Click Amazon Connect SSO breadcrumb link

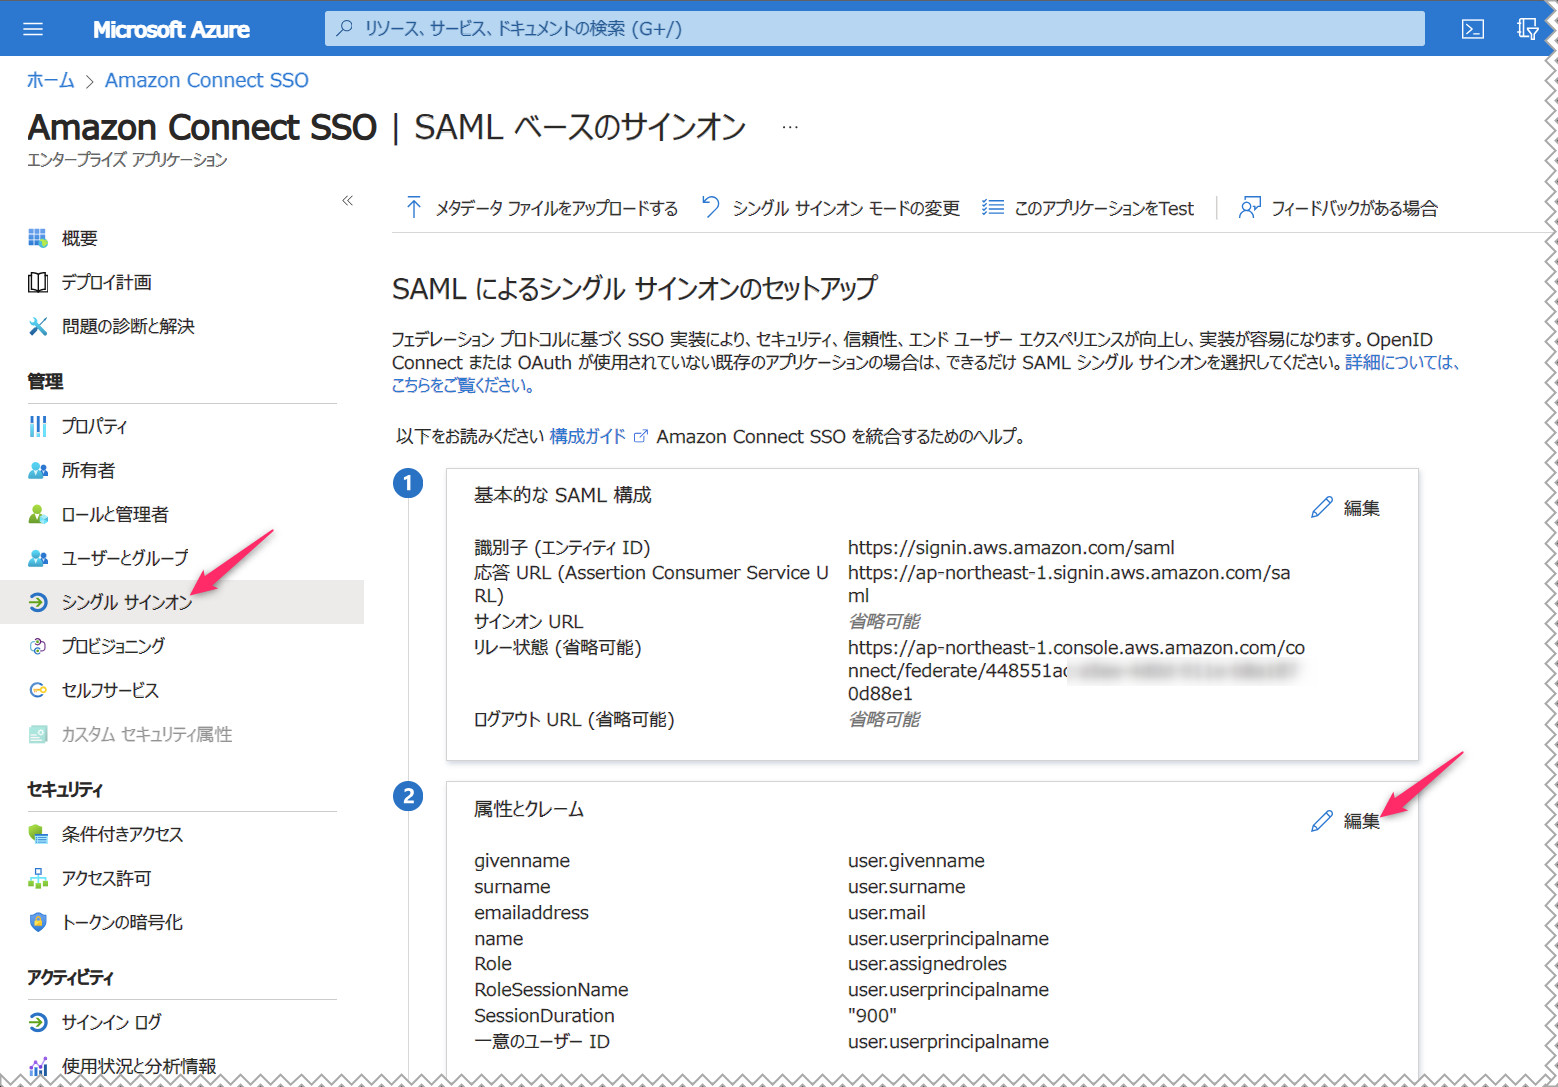click(207, 80)
